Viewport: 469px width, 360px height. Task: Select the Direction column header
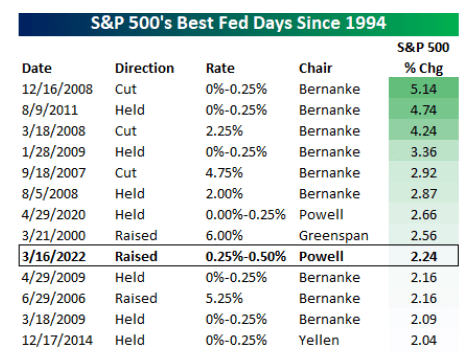(x=144, y=68)
